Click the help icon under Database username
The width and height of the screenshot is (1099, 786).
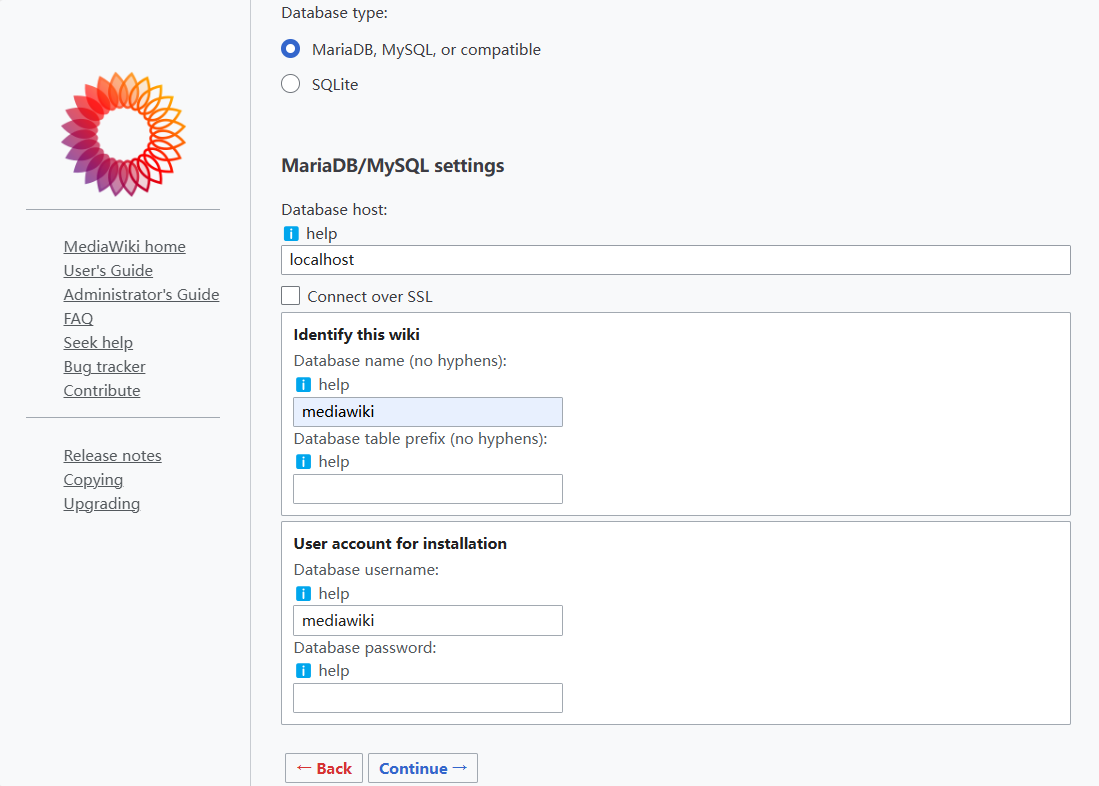(302, 593)
